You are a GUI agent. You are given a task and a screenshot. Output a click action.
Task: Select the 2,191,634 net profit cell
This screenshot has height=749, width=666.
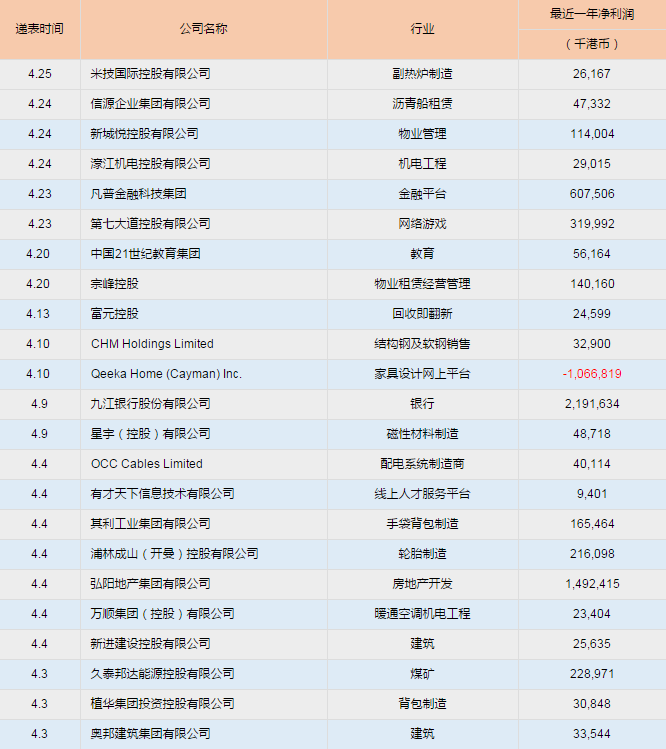point(592,404)
